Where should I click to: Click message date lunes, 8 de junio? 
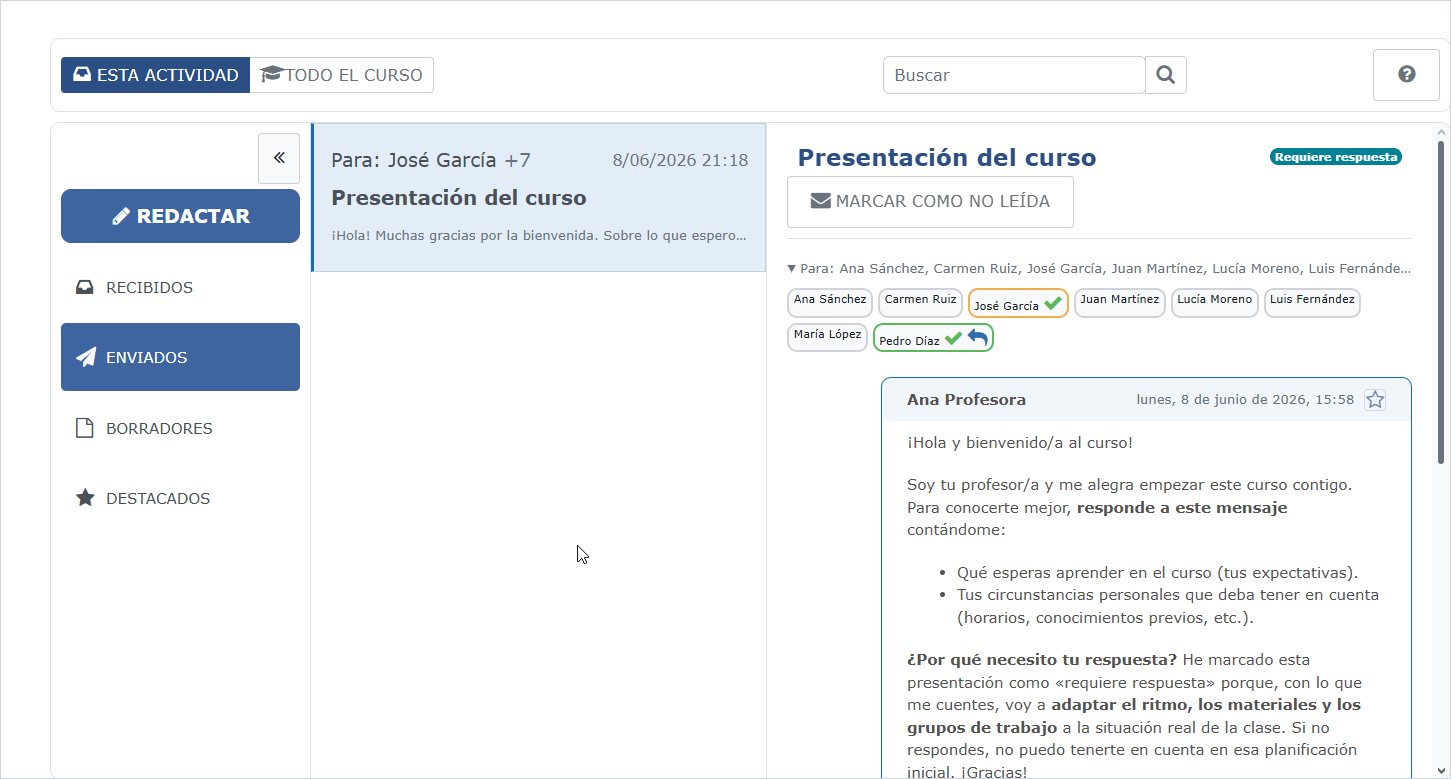1245,400
